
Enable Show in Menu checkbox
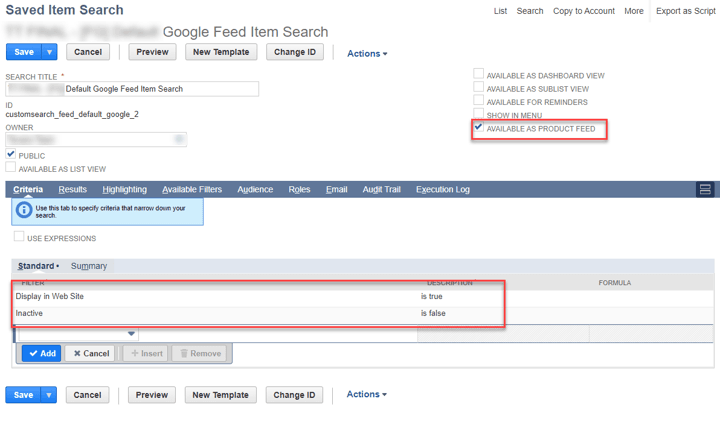(x=478, y=113)
